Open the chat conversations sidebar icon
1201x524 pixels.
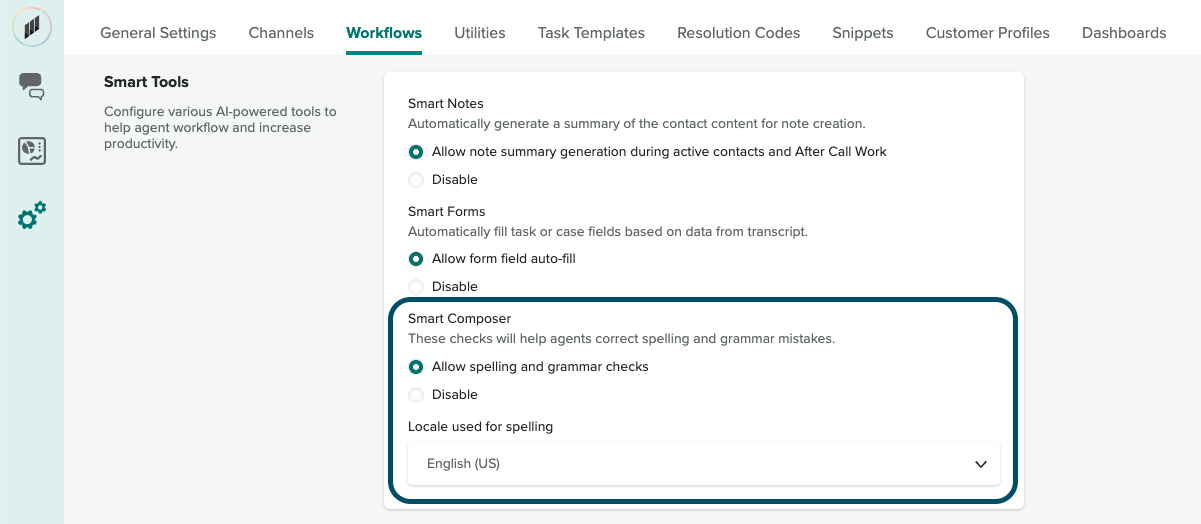point(32,87)
